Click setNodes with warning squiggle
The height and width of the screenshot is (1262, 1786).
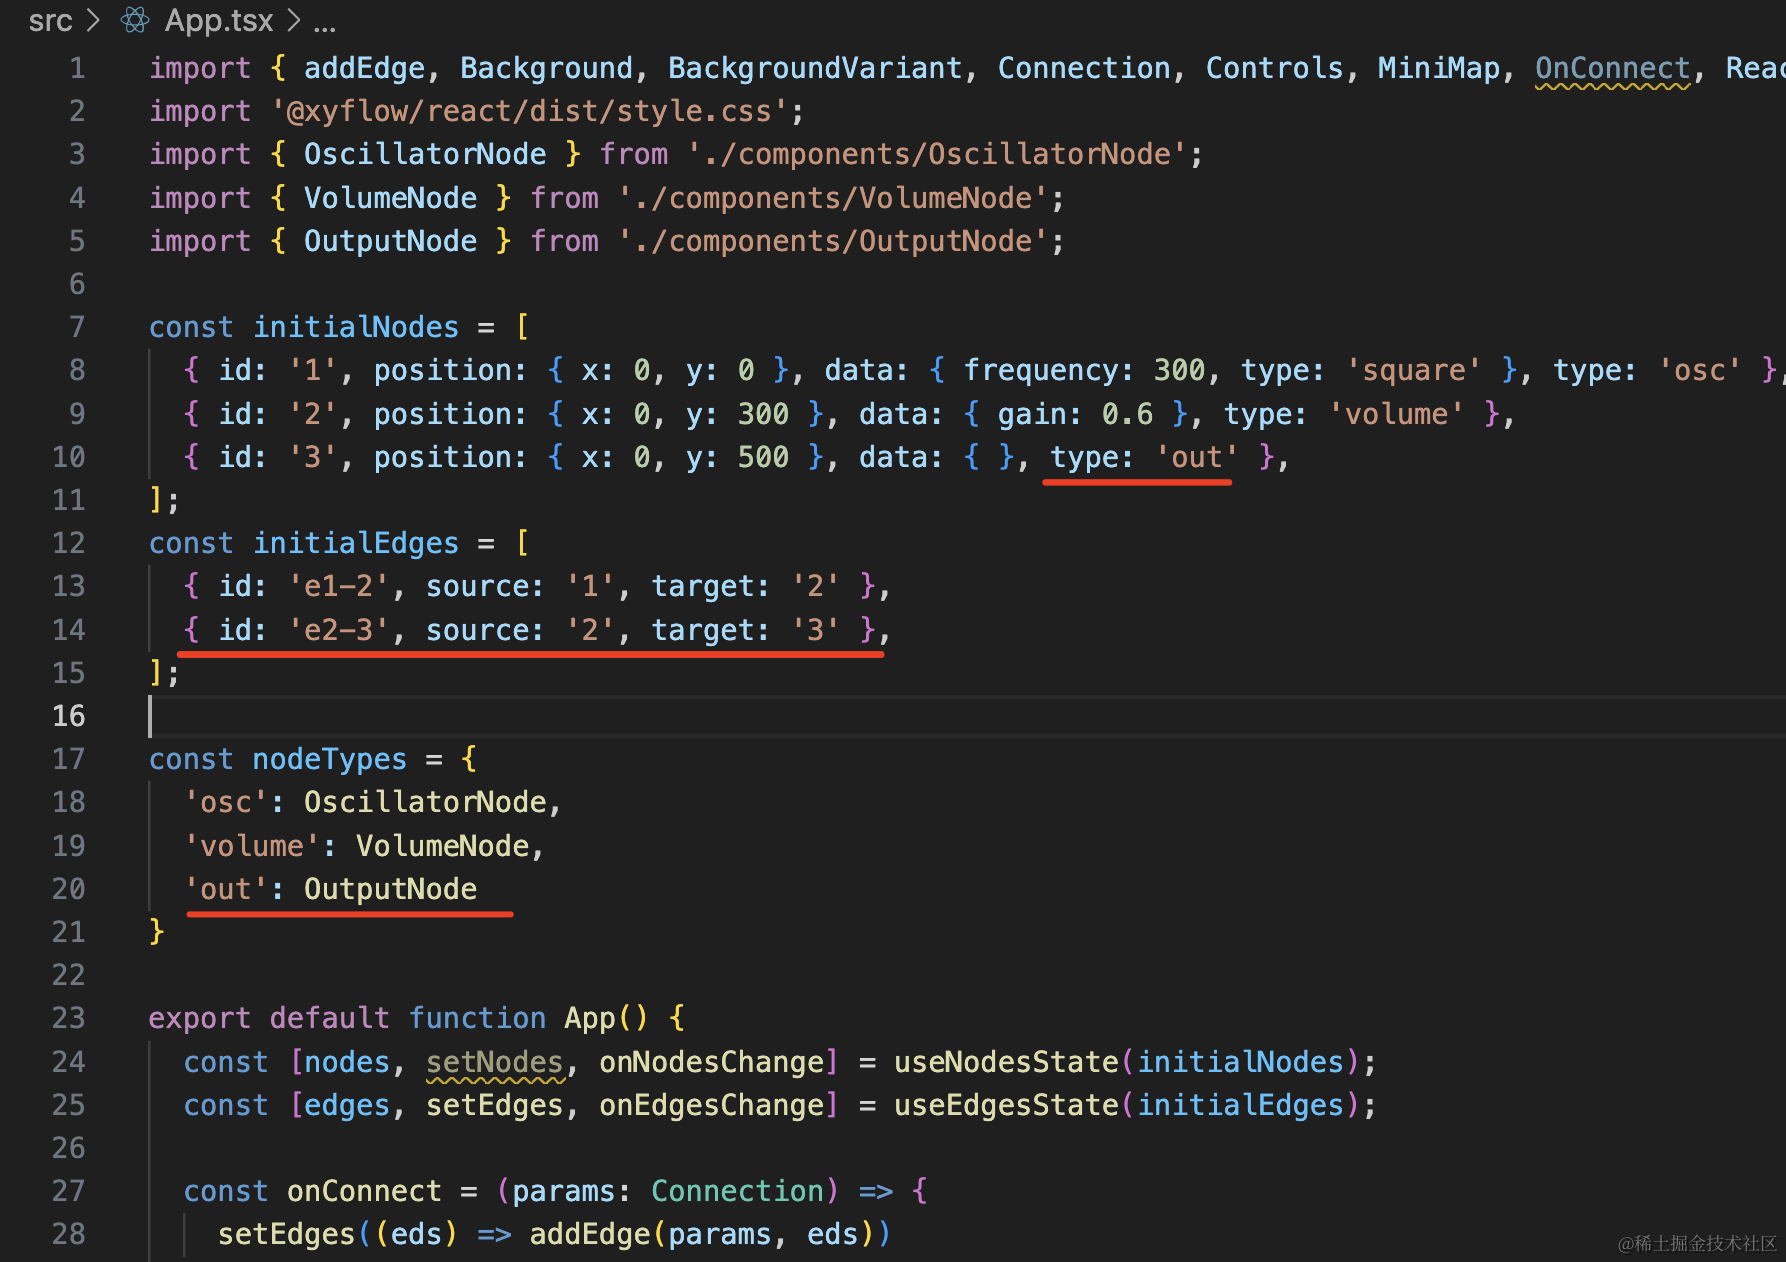point(495,1062)
